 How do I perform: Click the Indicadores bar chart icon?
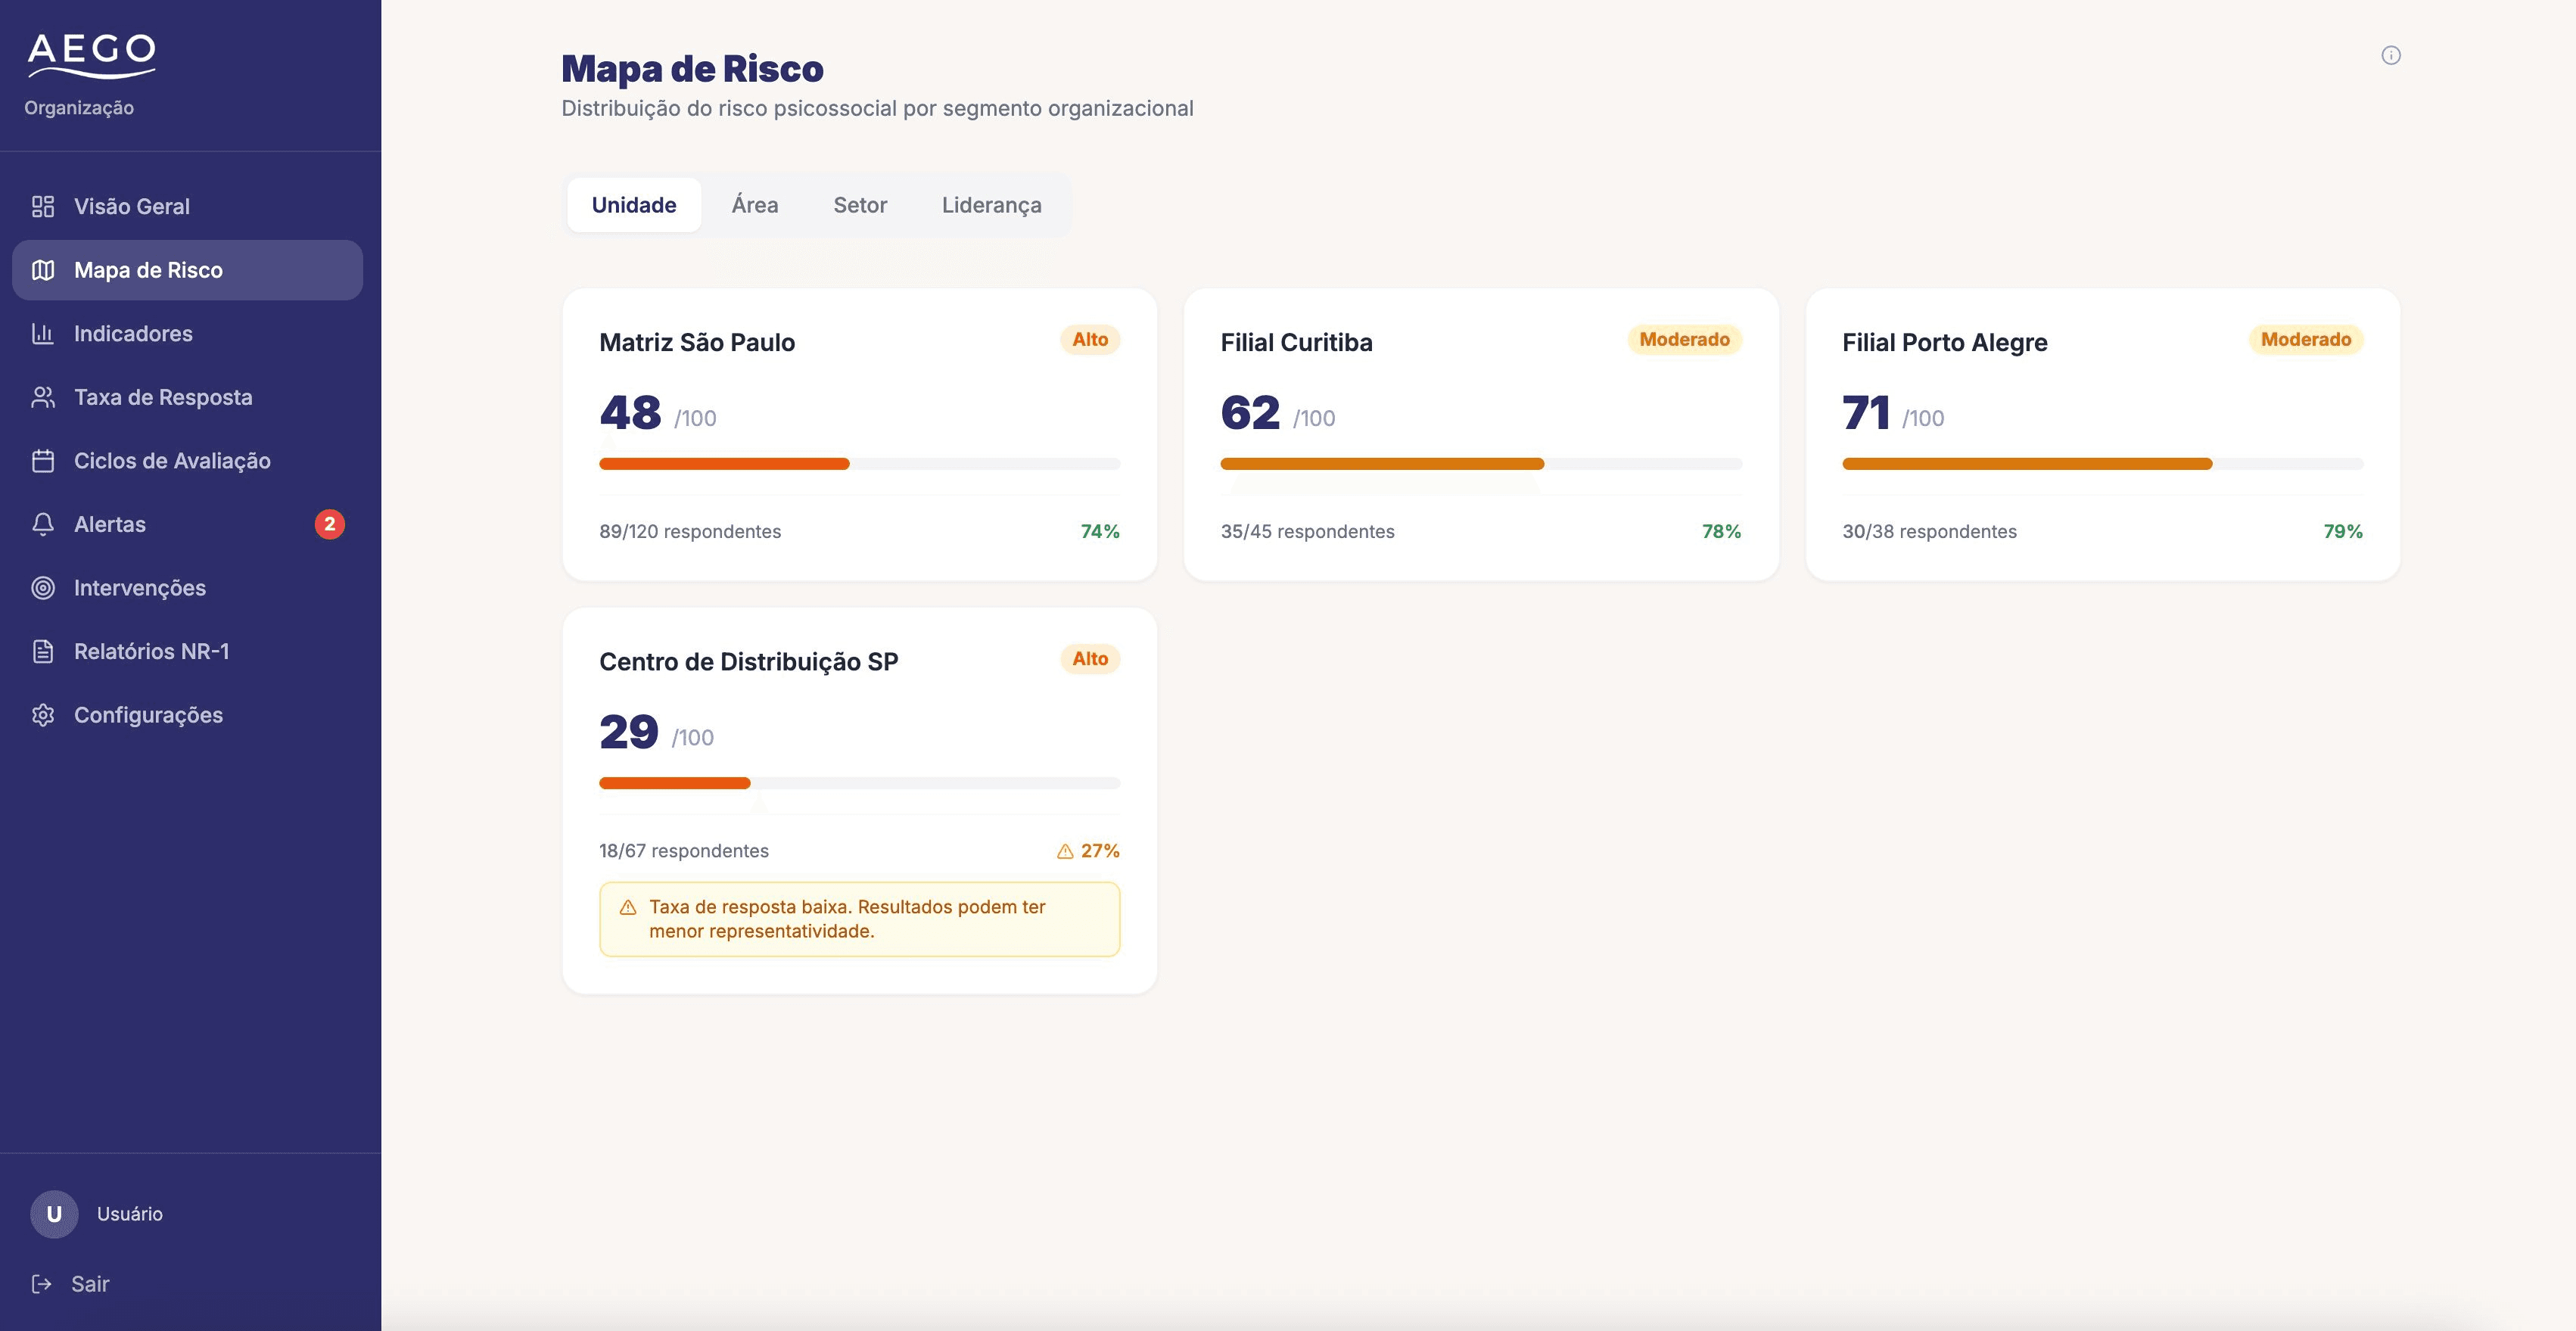(42, 333)
